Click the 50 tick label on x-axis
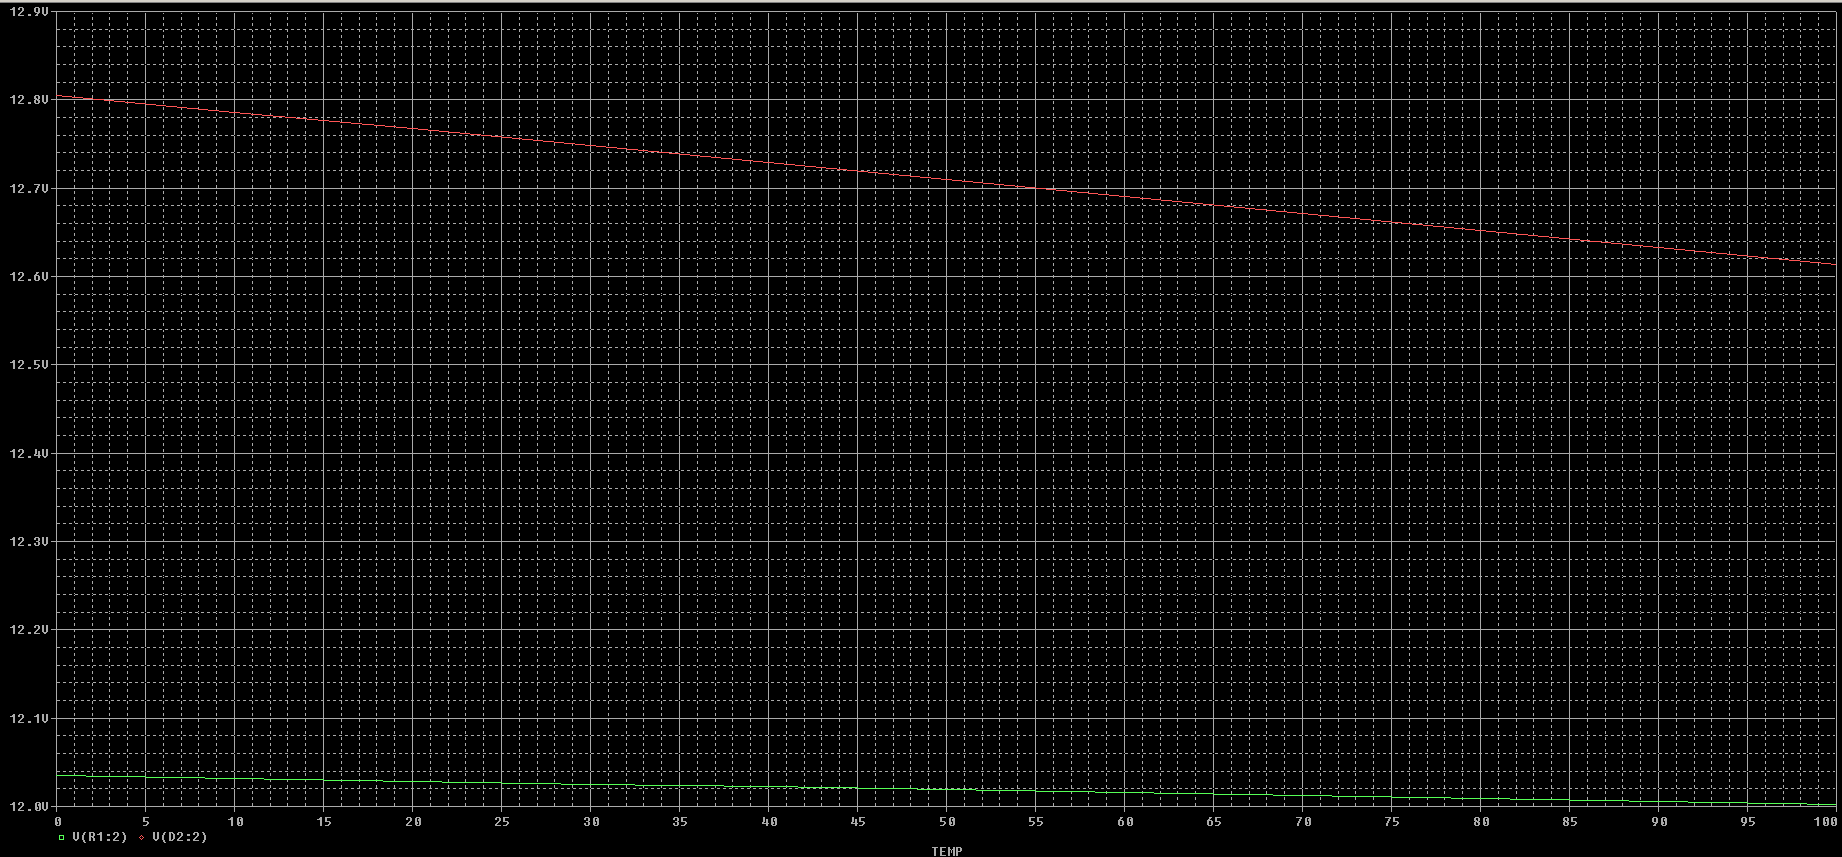The height and width of the screenshot is (857, 1842). [x=947, y=821]
